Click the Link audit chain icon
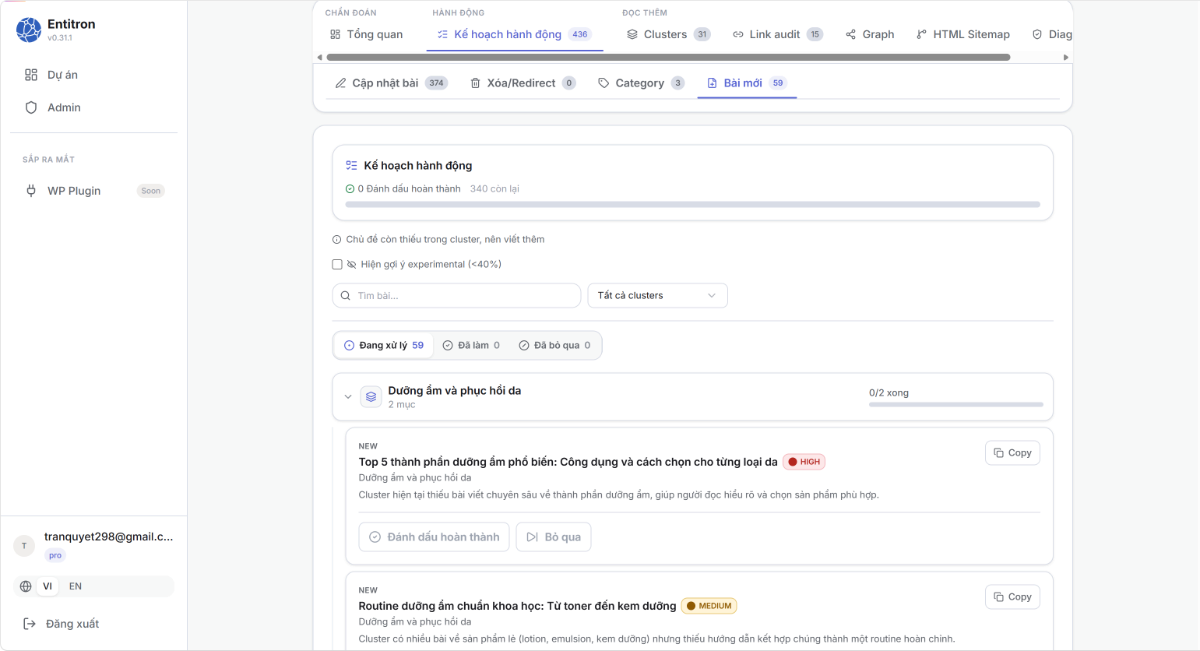 (738, 34)
